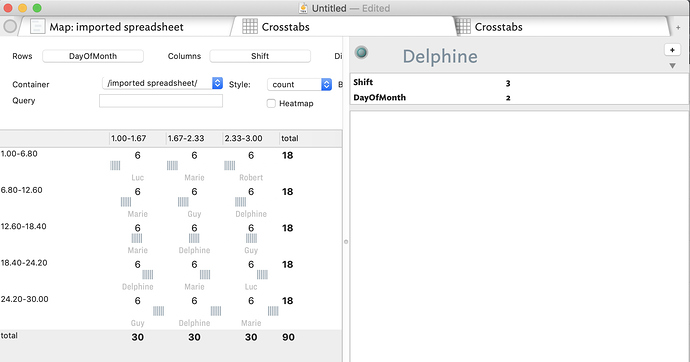
Task: Click row total 18 for row 1.00-6.80
Action: [288, 155]
